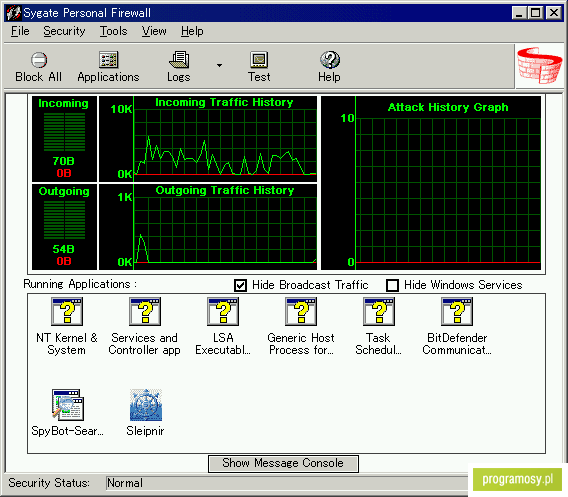This screenshot has height=497, width=568.
Task: Click the Sygate title bar app icon
Action: (x=14, y=13)
